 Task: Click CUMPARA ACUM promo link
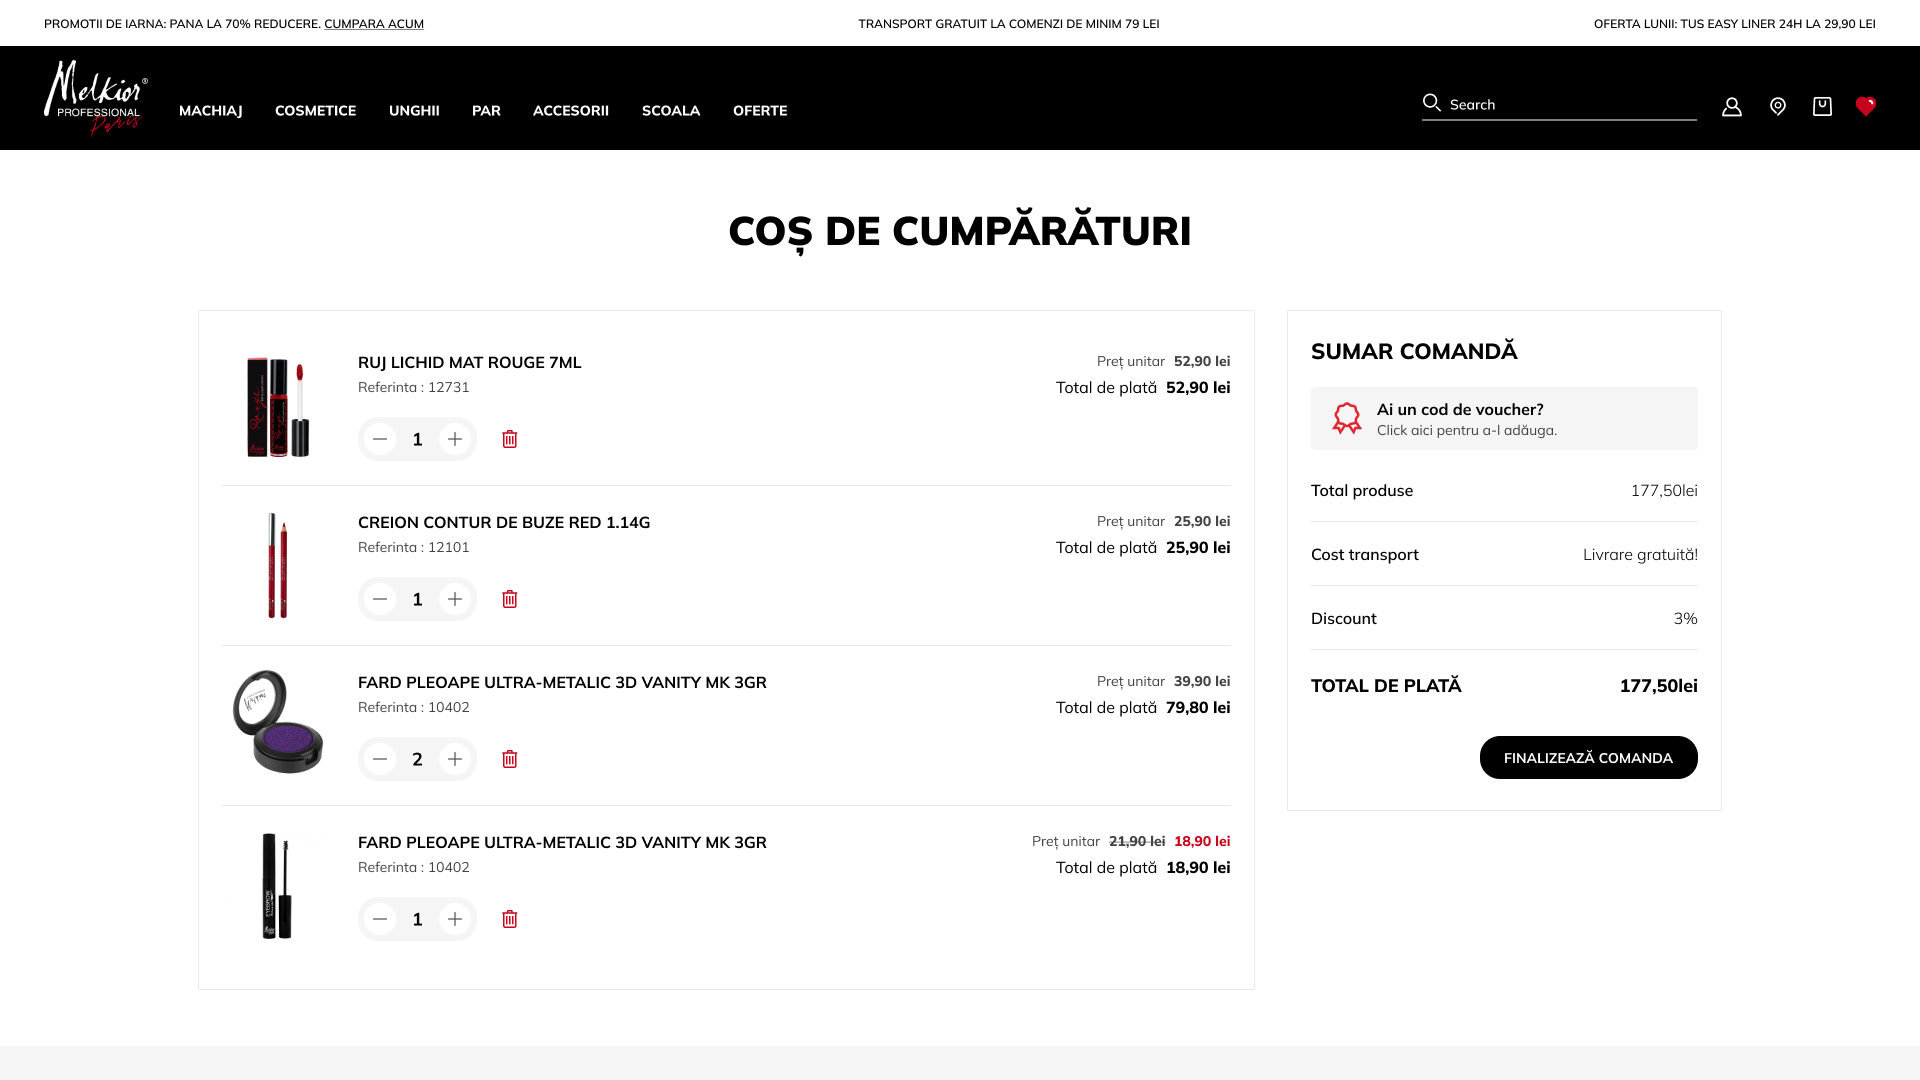coord(374,23)
